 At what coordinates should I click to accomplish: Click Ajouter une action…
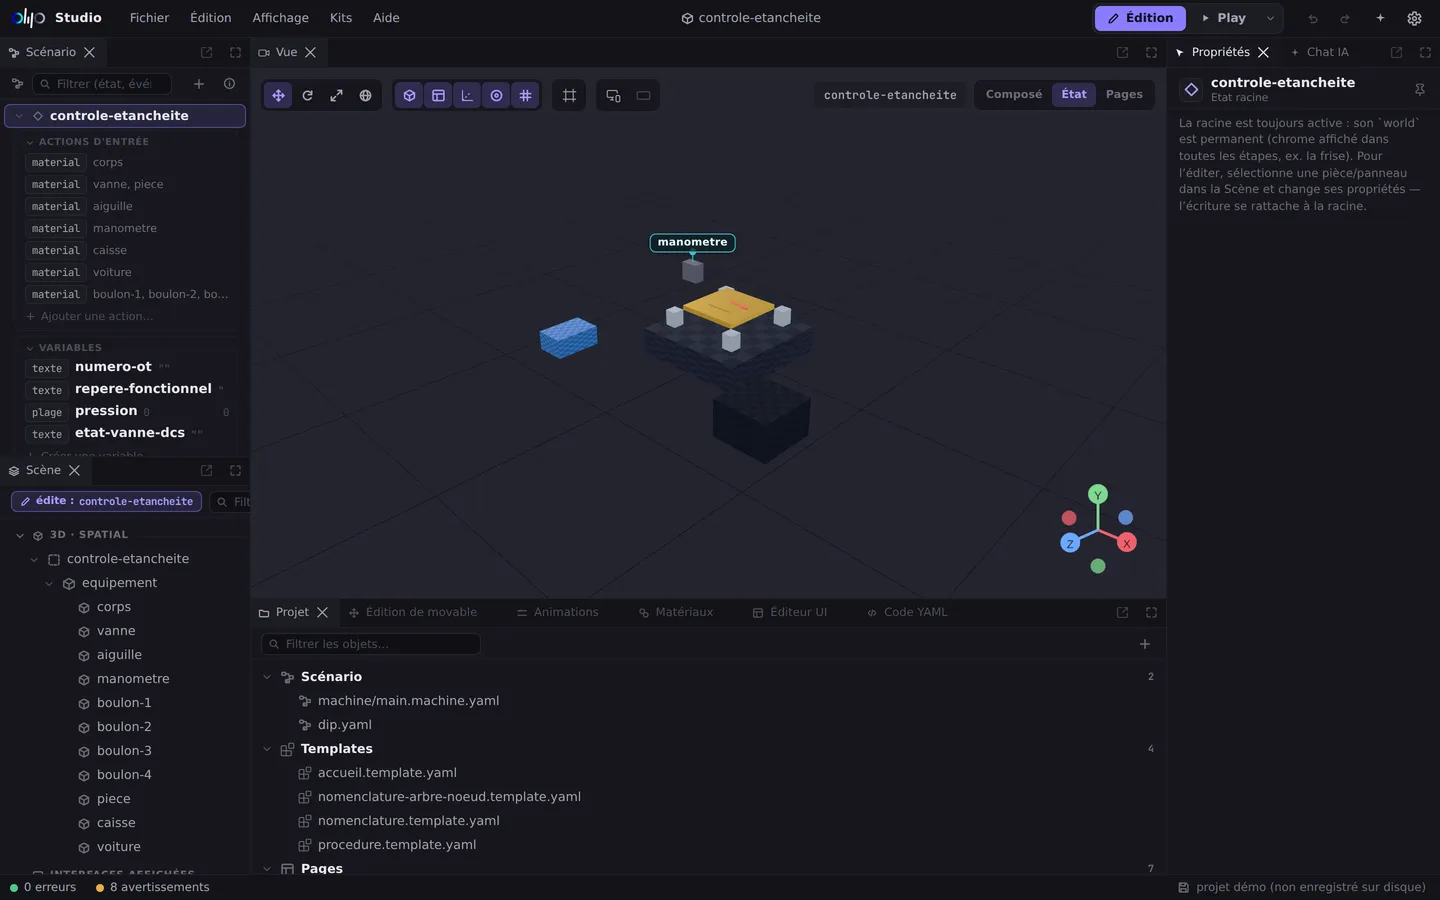pyautogui.click(x=90, y=316)
